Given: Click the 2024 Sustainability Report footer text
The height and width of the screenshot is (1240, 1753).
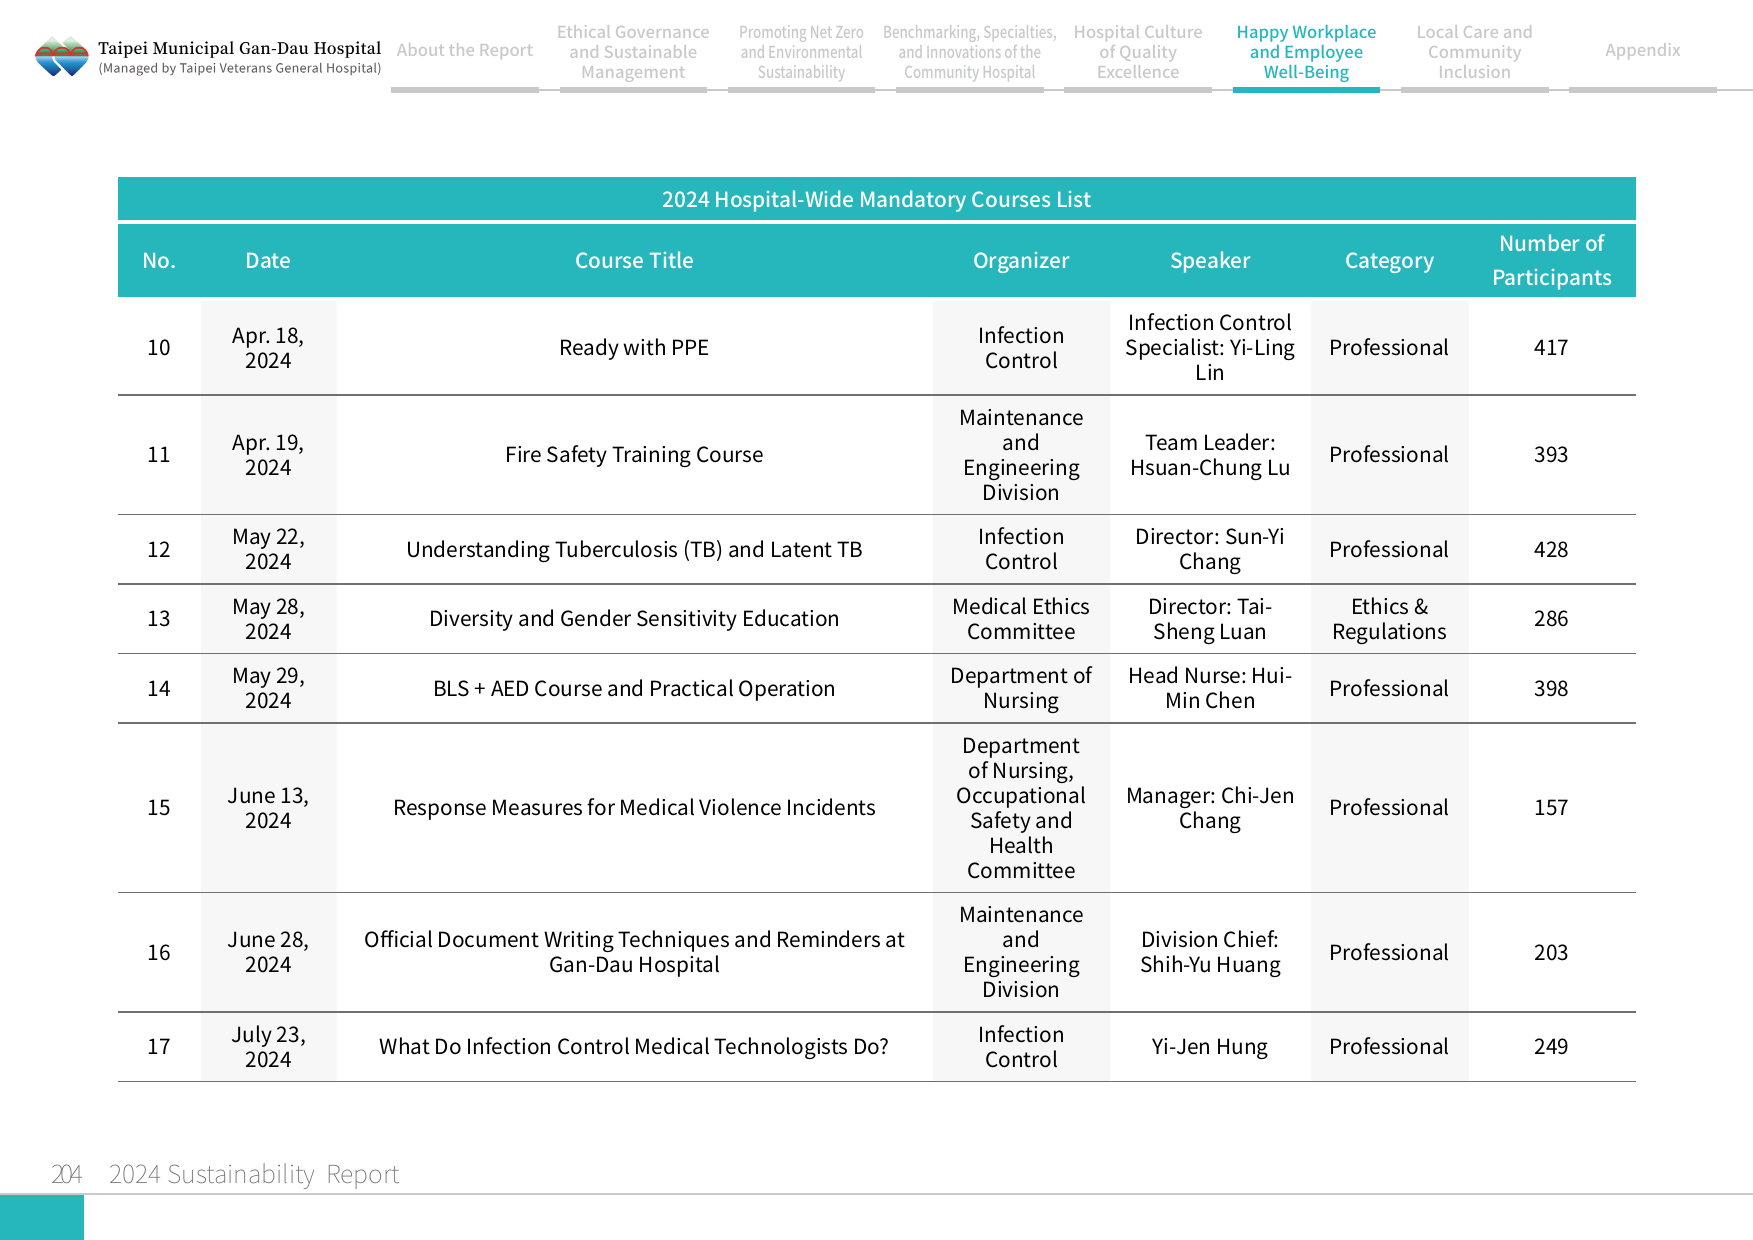Looking at the screenshot, I should coord(254,1174).
